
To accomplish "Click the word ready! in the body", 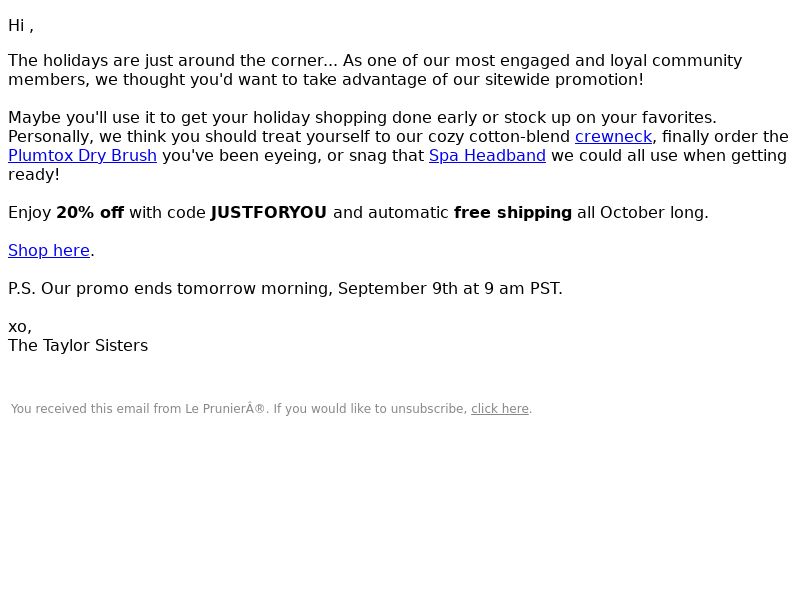I will (x=34, y=174).
